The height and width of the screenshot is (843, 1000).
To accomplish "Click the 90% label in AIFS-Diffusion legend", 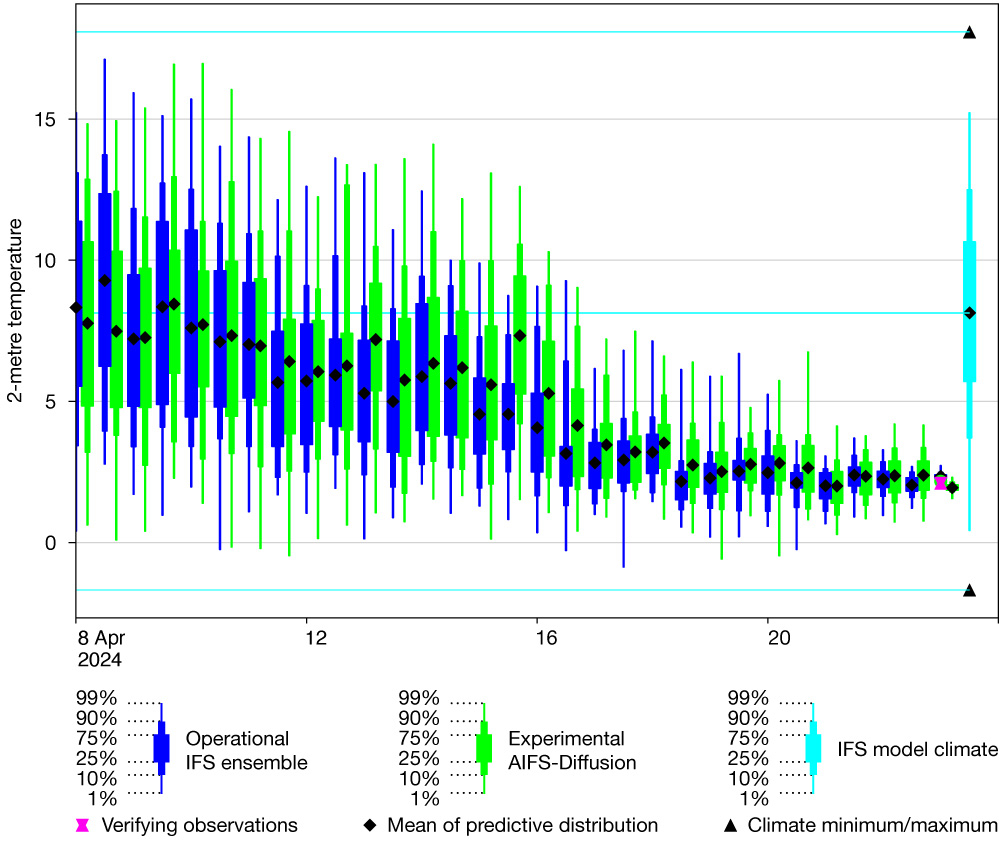I will [419, 718].
